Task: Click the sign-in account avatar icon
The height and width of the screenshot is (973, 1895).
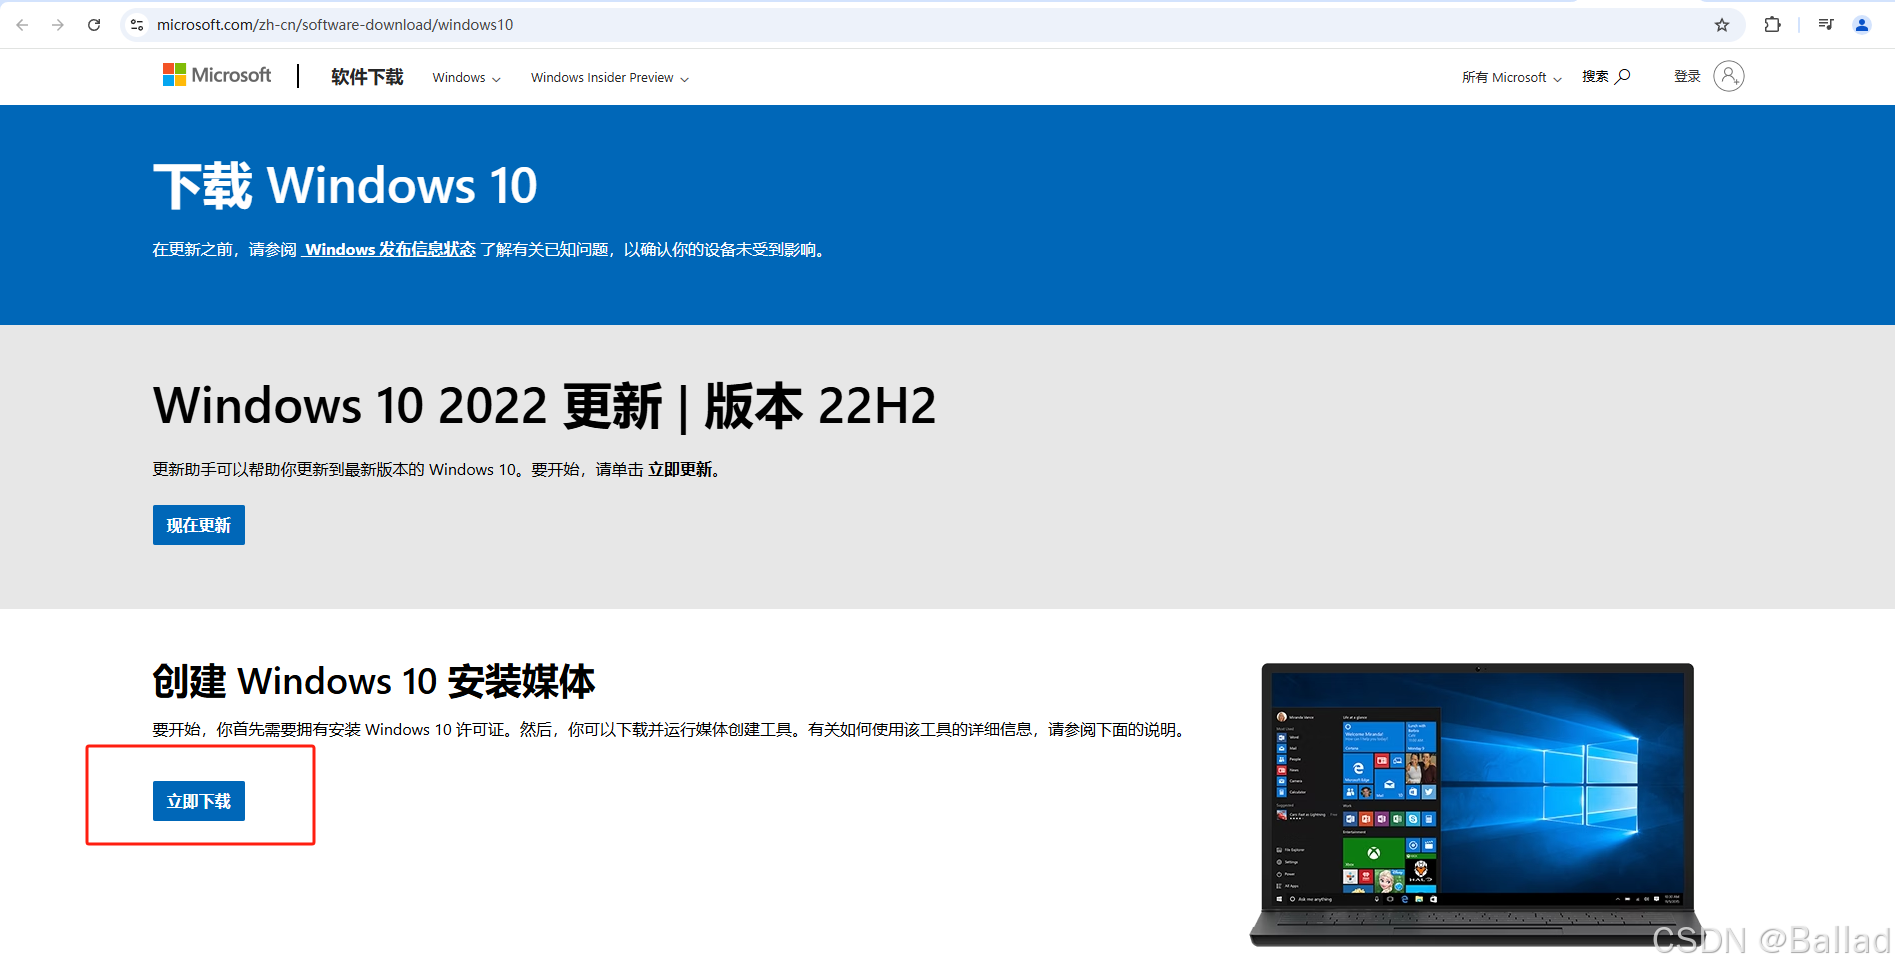Action: click(x=1729, y=76)
